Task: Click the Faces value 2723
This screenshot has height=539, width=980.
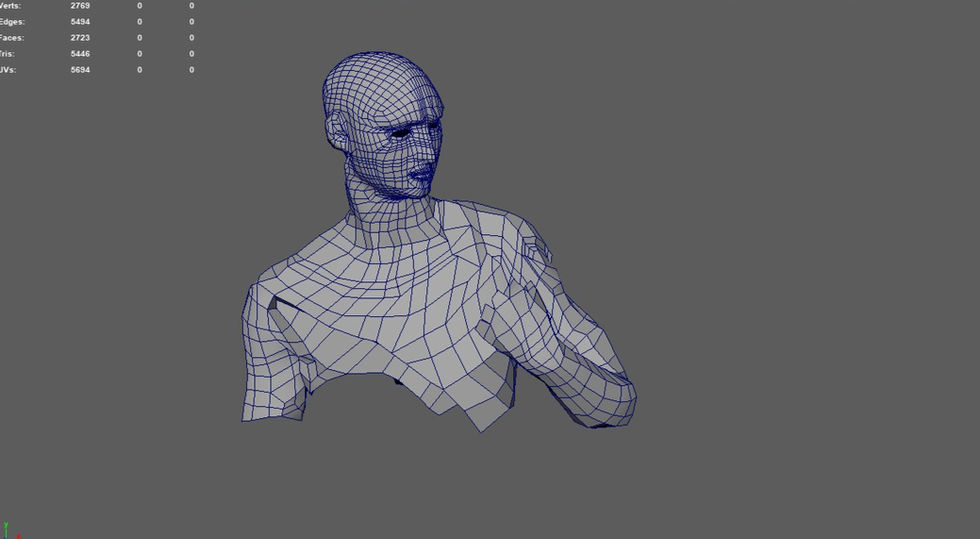Action: pyautogui.click(x=80, y=38)
